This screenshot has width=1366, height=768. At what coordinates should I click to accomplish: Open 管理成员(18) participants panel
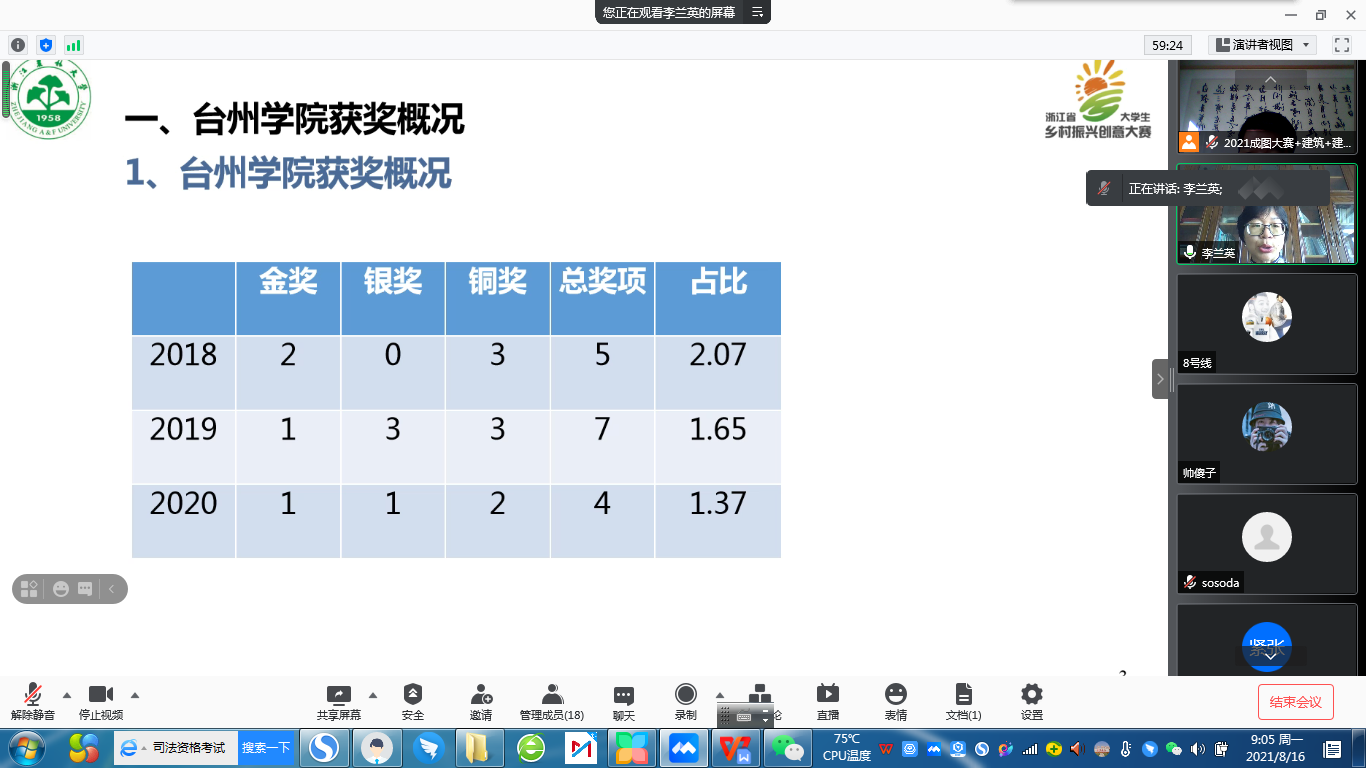click(x=551, y=701)
